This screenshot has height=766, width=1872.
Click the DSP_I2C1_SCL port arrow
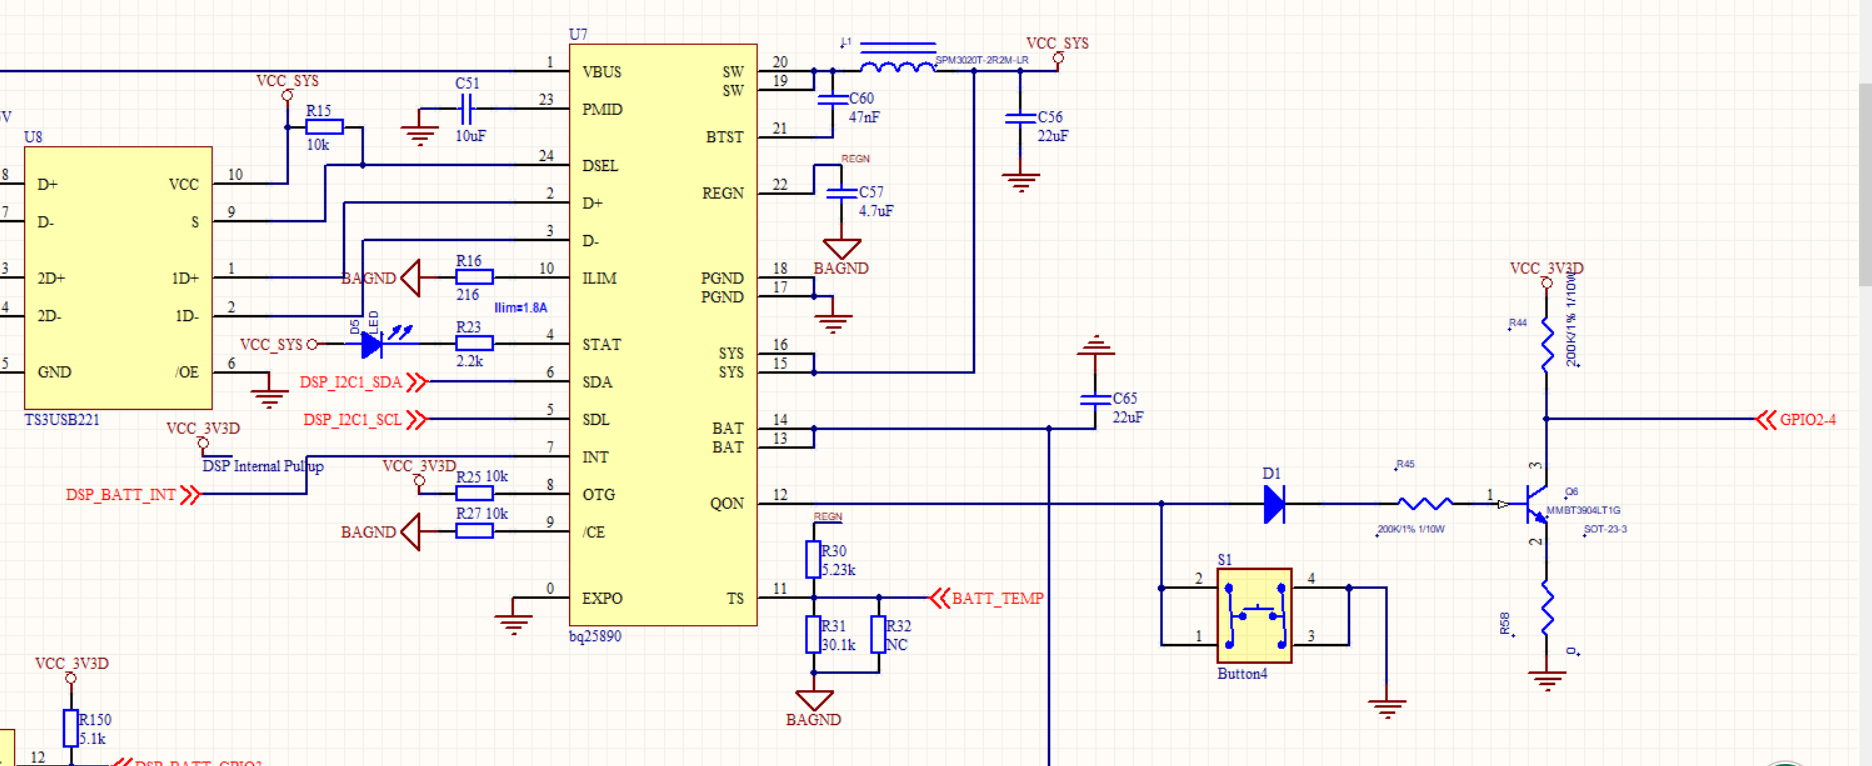pos(417,420)
